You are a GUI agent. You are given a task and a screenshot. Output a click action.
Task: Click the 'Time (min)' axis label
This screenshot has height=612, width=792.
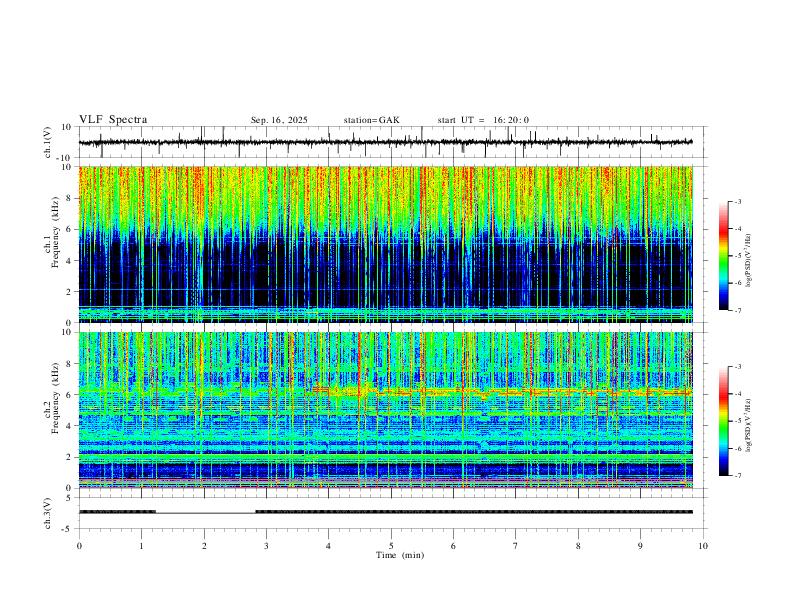coord(400,555)
